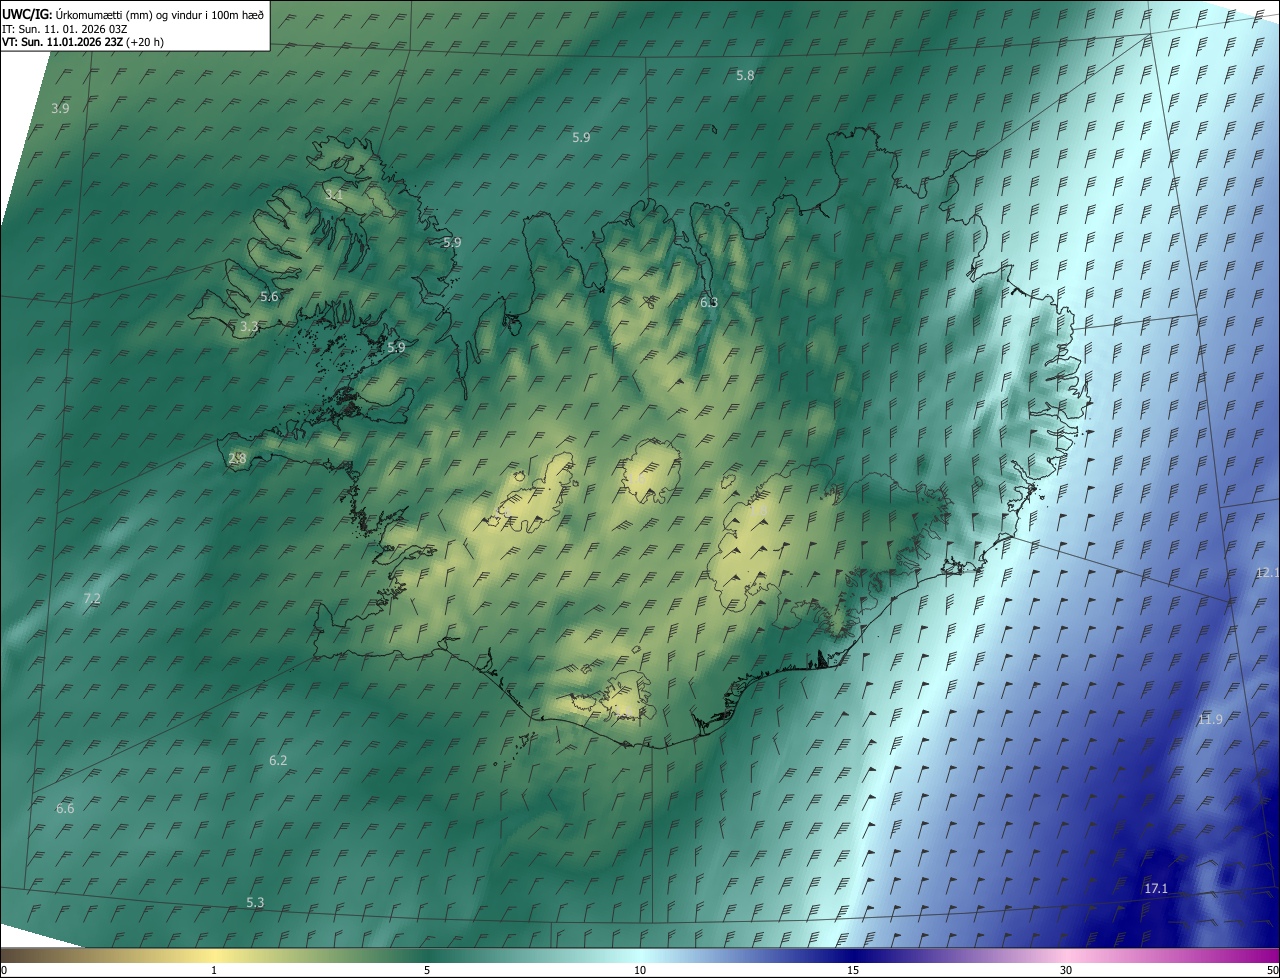This screenshot has height=978, width=1280.
Task: Select the VT valid time 23Z (+20 h) line
Action: click(x=83, y=42)
